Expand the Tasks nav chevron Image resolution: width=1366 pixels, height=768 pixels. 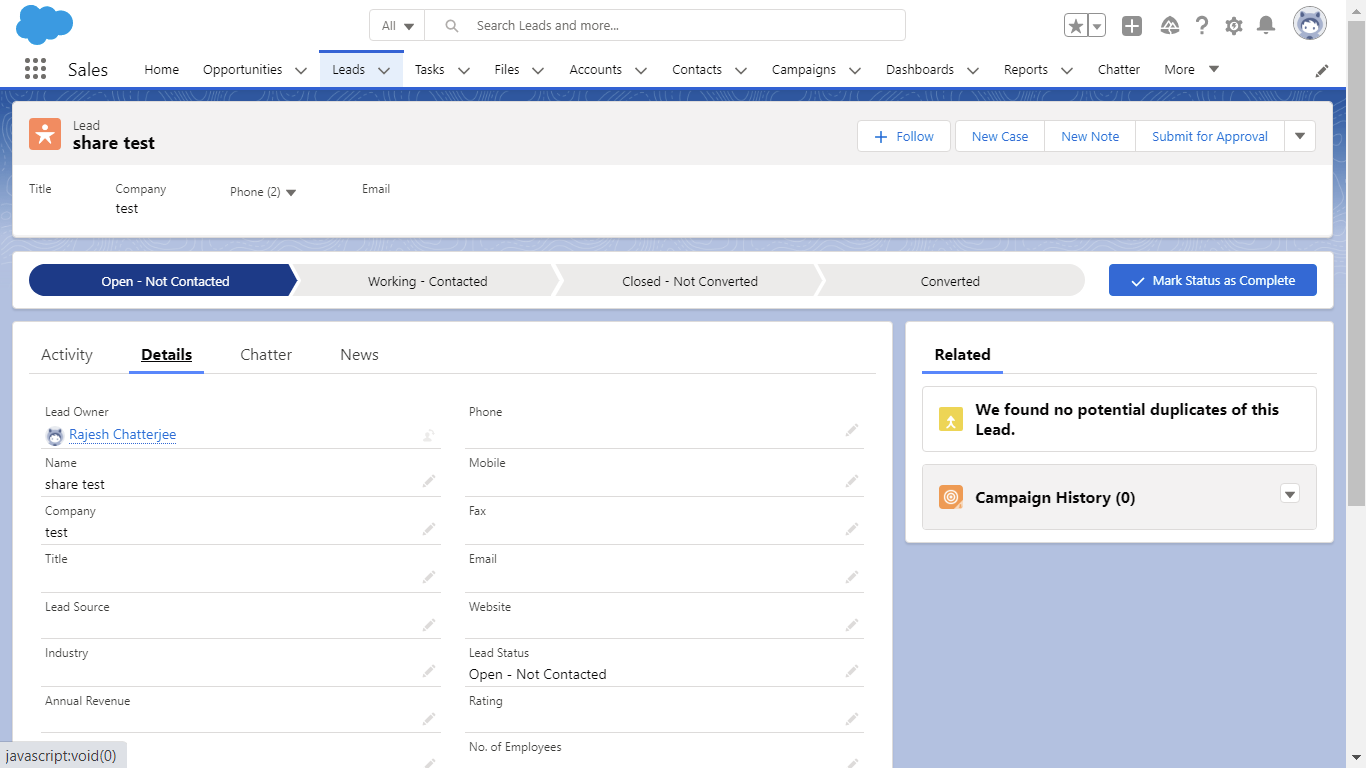click(x=464, y=70)
